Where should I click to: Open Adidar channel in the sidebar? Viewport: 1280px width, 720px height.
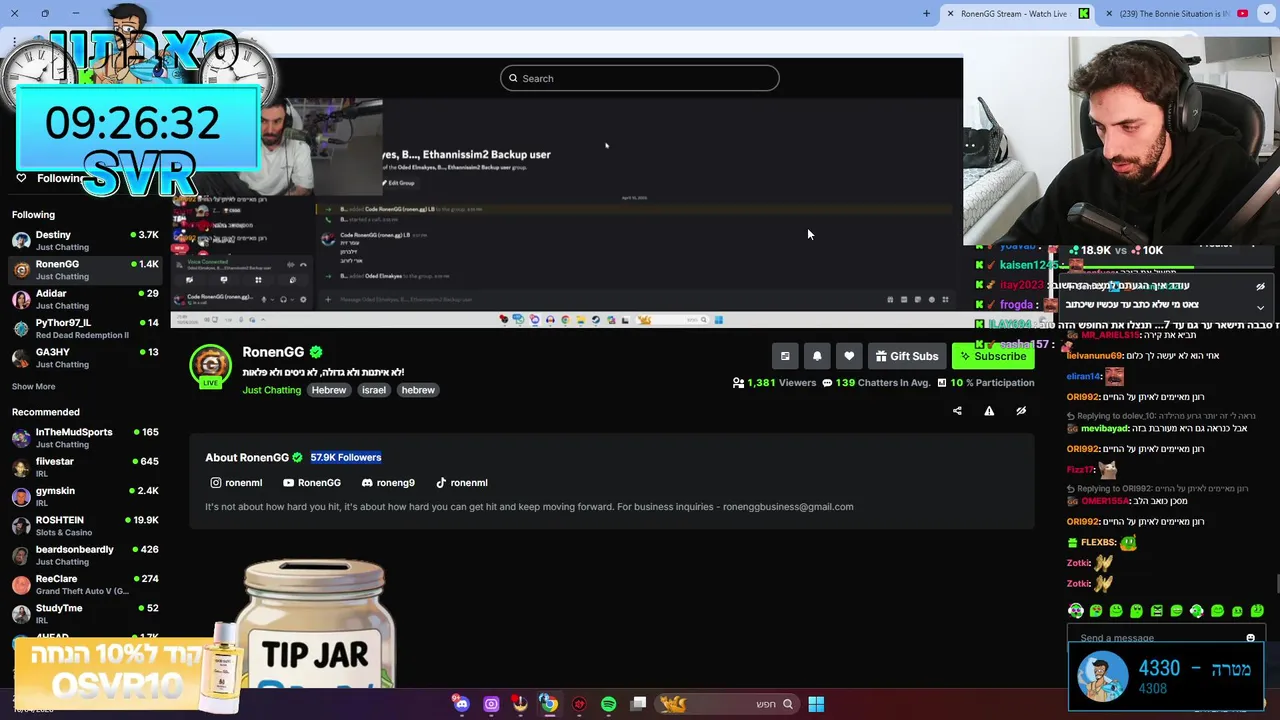pyautogui.click(x=85, y=299)
